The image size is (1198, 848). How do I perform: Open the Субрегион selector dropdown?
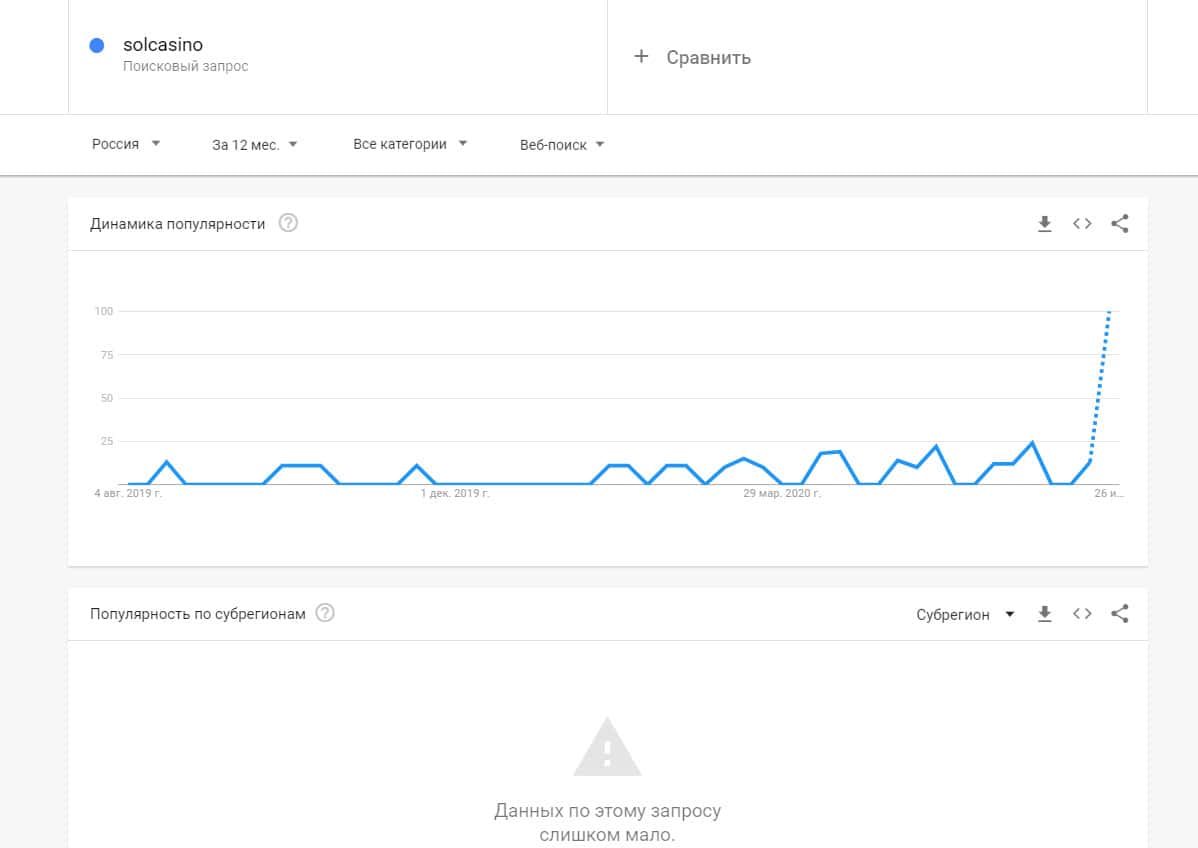tap(965, 614)
